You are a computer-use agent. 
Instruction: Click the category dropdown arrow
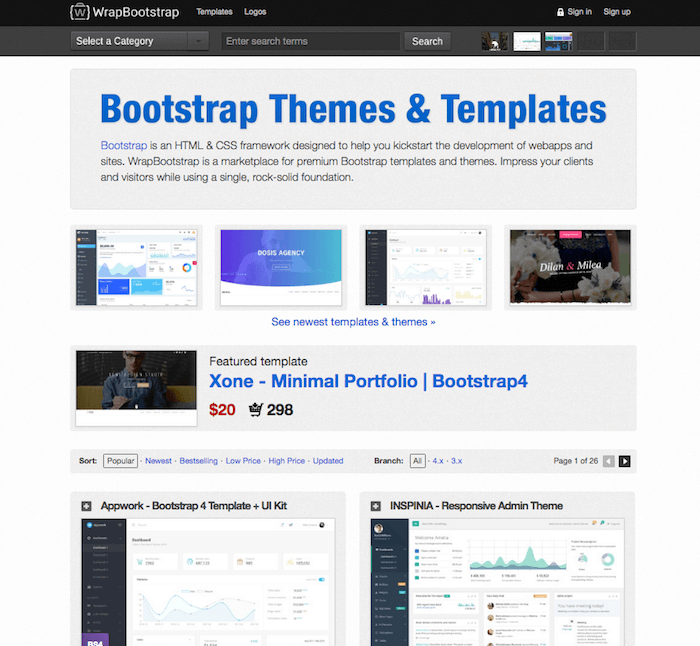point(198,41)
